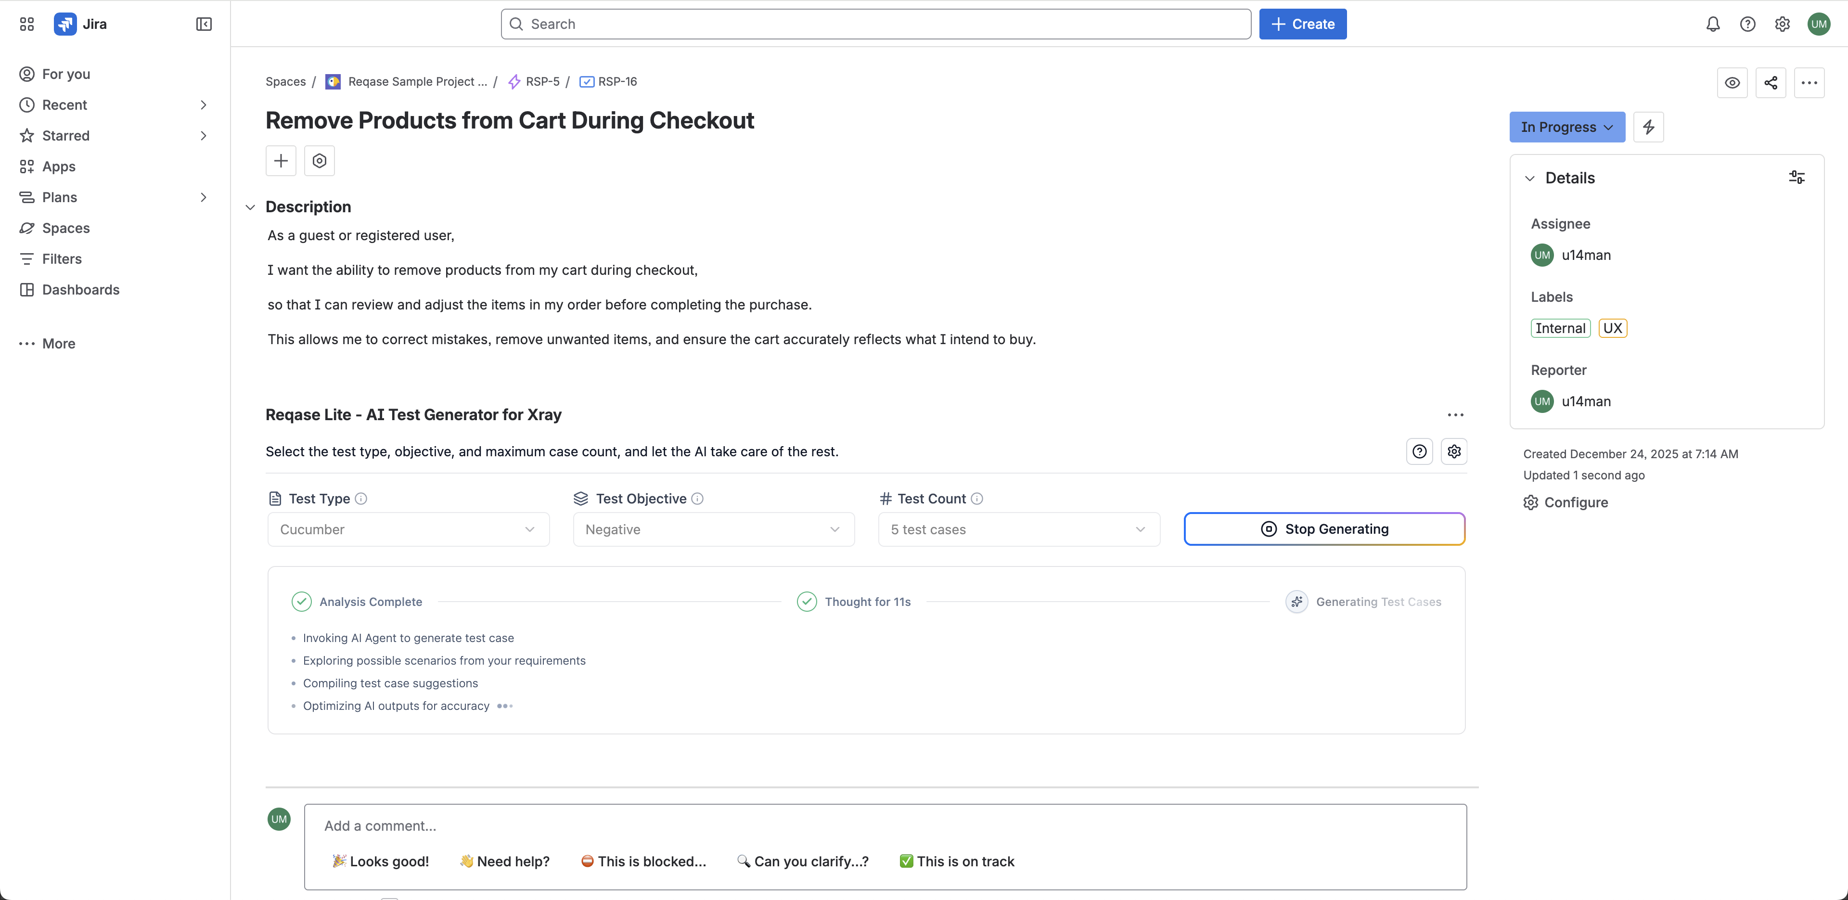Go to Dashboards in the sidebar
Viewport: 1848px width, 900px height.
pos(81,289)
